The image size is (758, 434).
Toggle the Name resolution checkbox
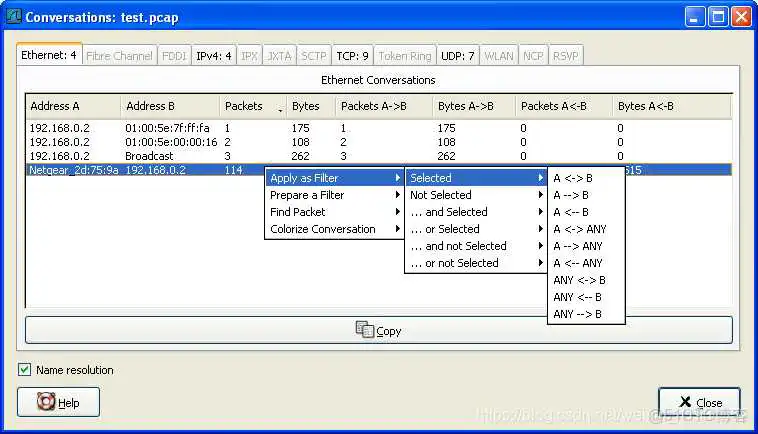[25, 370]
